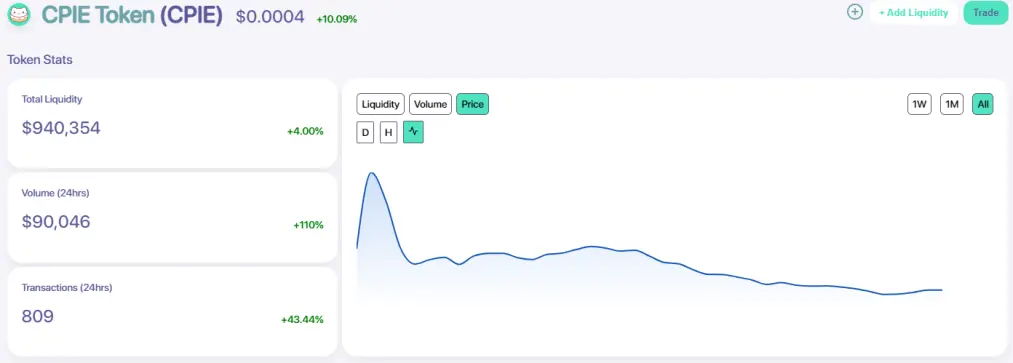Click the +110% volume change
The width and height of the screenshot is (1013, 363).
(308, 225)
